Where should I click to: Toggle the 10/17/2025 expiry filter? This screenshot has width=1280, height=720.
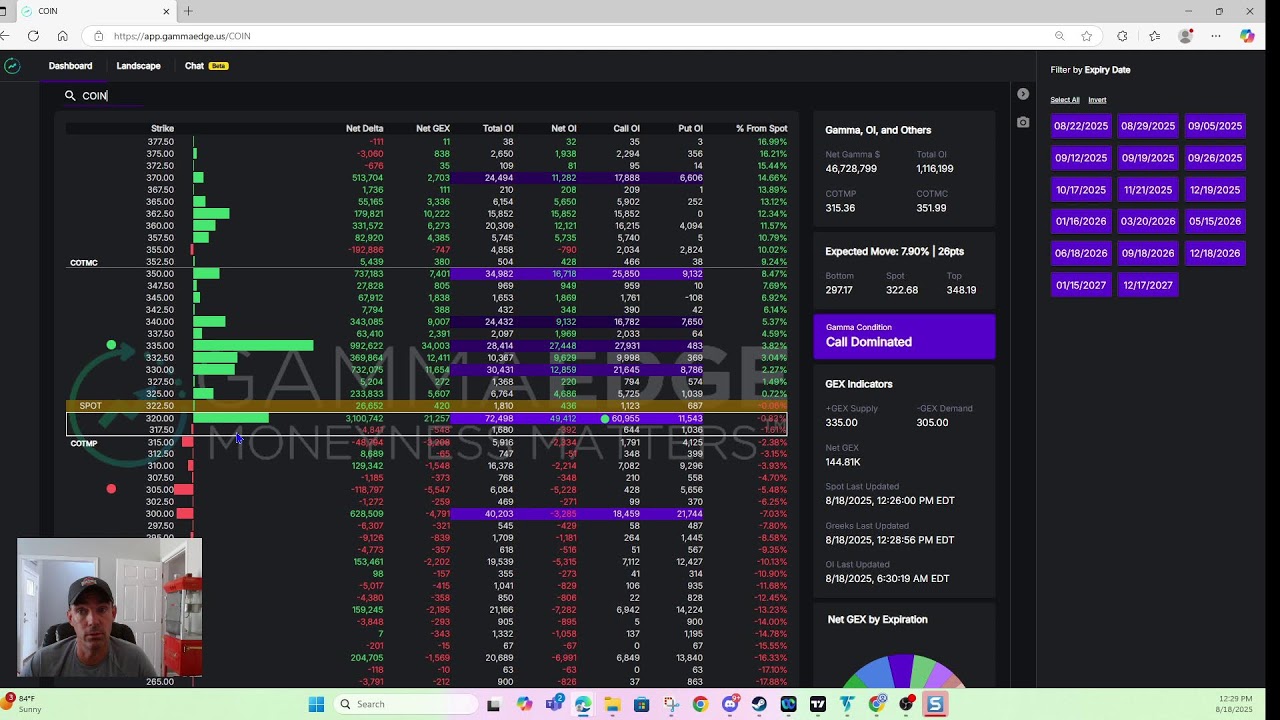(x=1081, y=190)
